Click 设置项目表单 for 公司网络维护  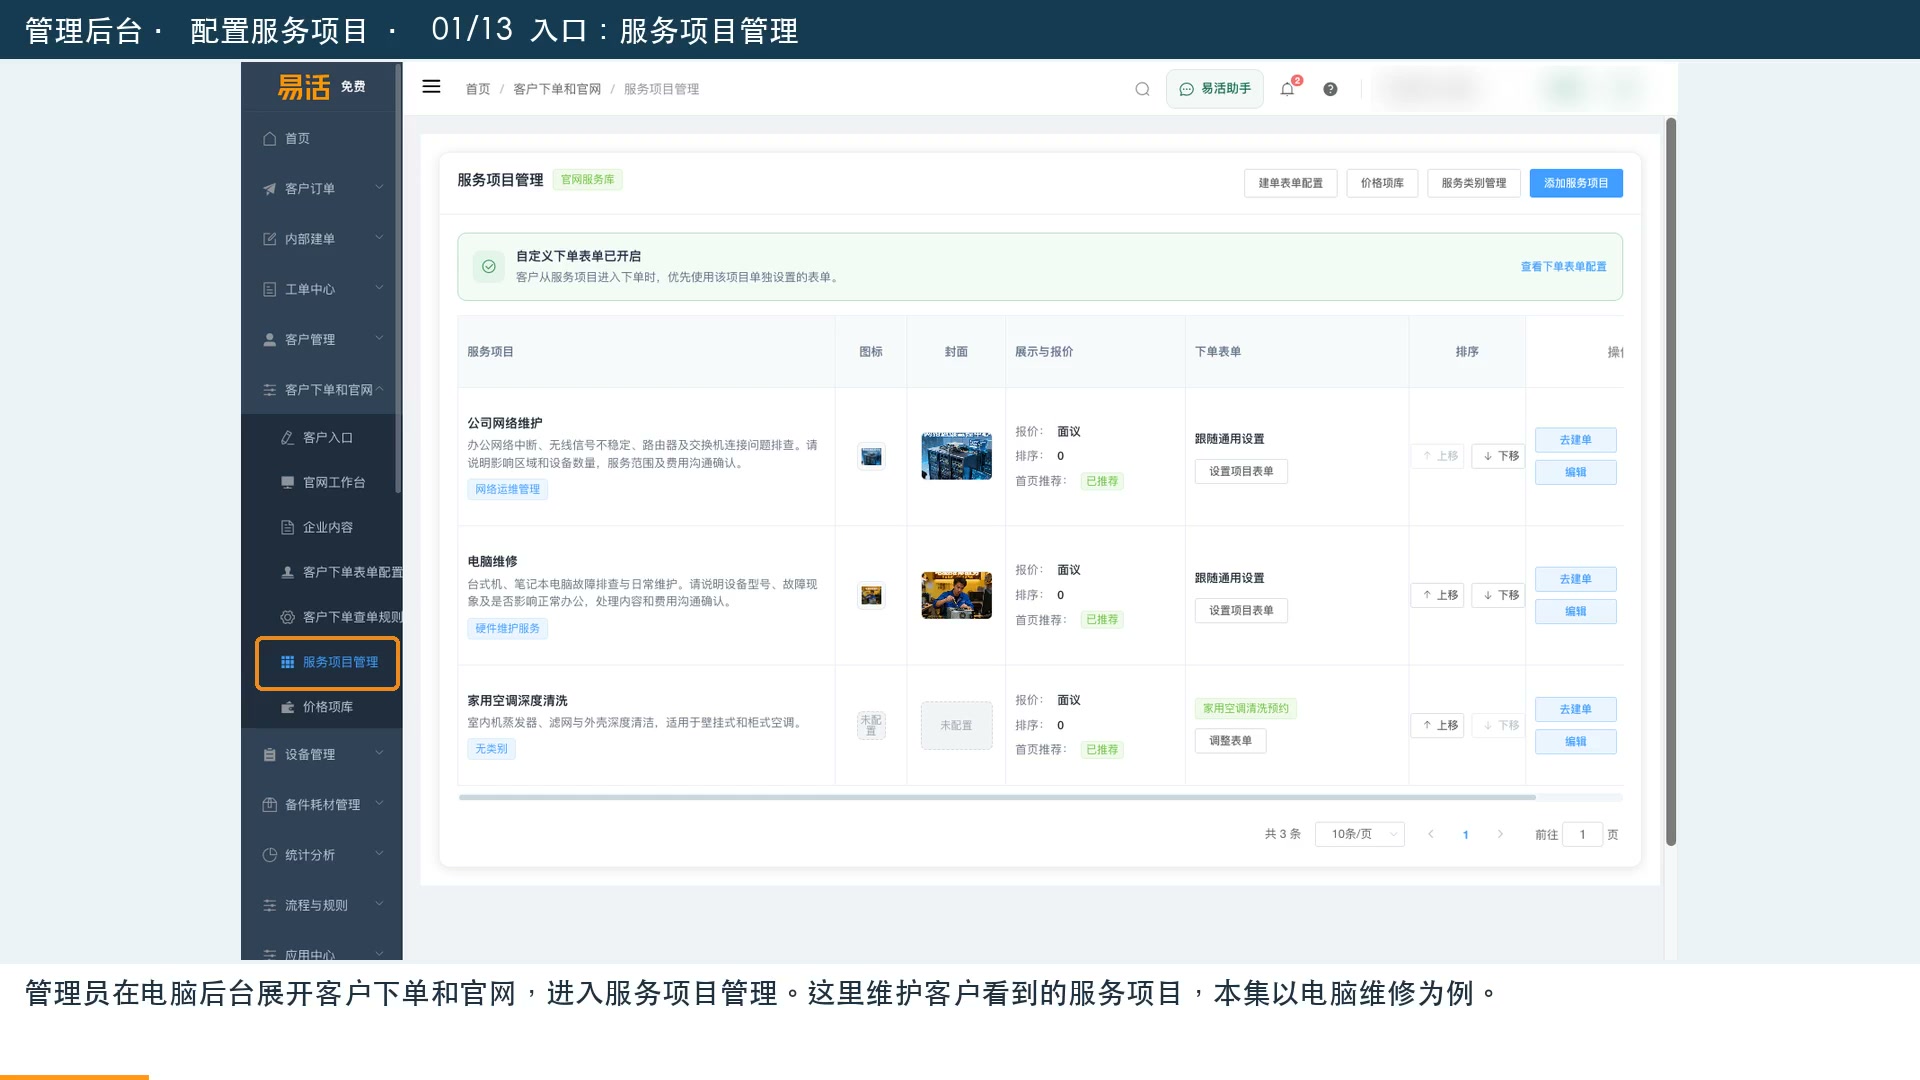coord(1241,472)
